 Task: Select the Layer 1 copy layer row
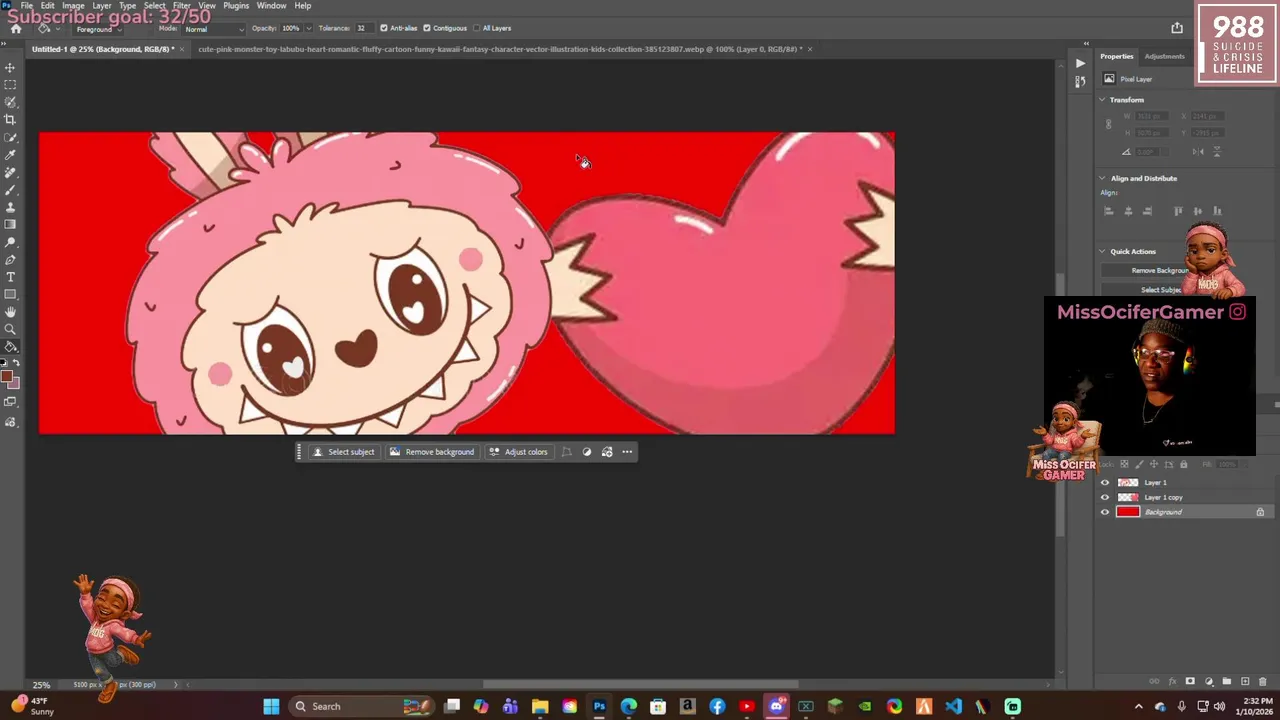point(1183,497)
